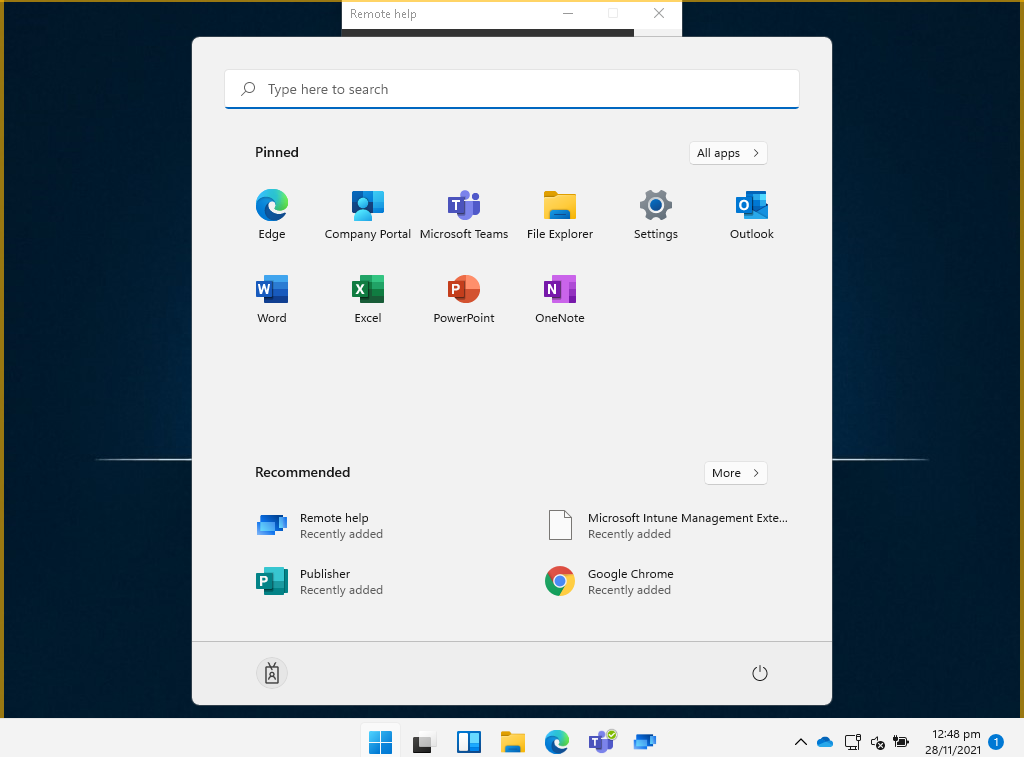
Task: Close the Remote help window
Action: coord(659,14)
